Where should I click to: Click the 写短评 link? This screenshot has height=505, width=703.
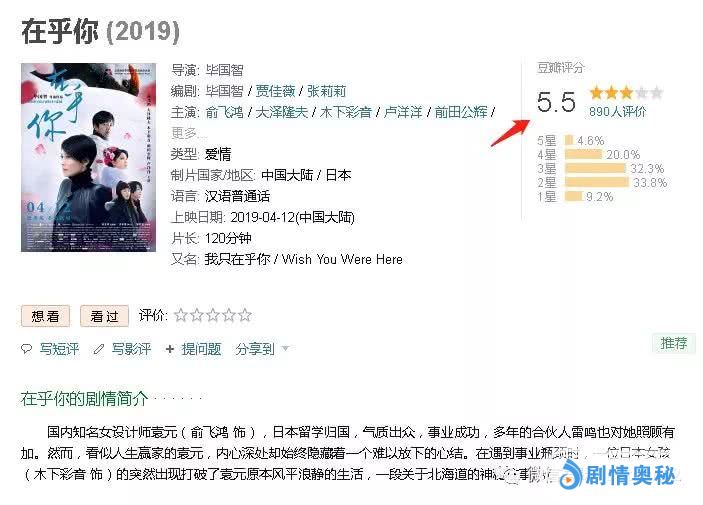point(59,349)
